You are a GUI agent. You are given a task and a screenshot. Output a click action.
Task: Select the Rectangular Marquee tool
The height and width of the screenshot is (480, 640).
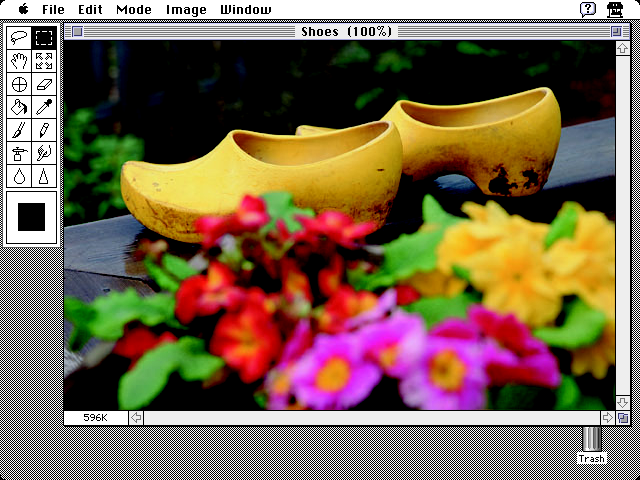point(43,38)
